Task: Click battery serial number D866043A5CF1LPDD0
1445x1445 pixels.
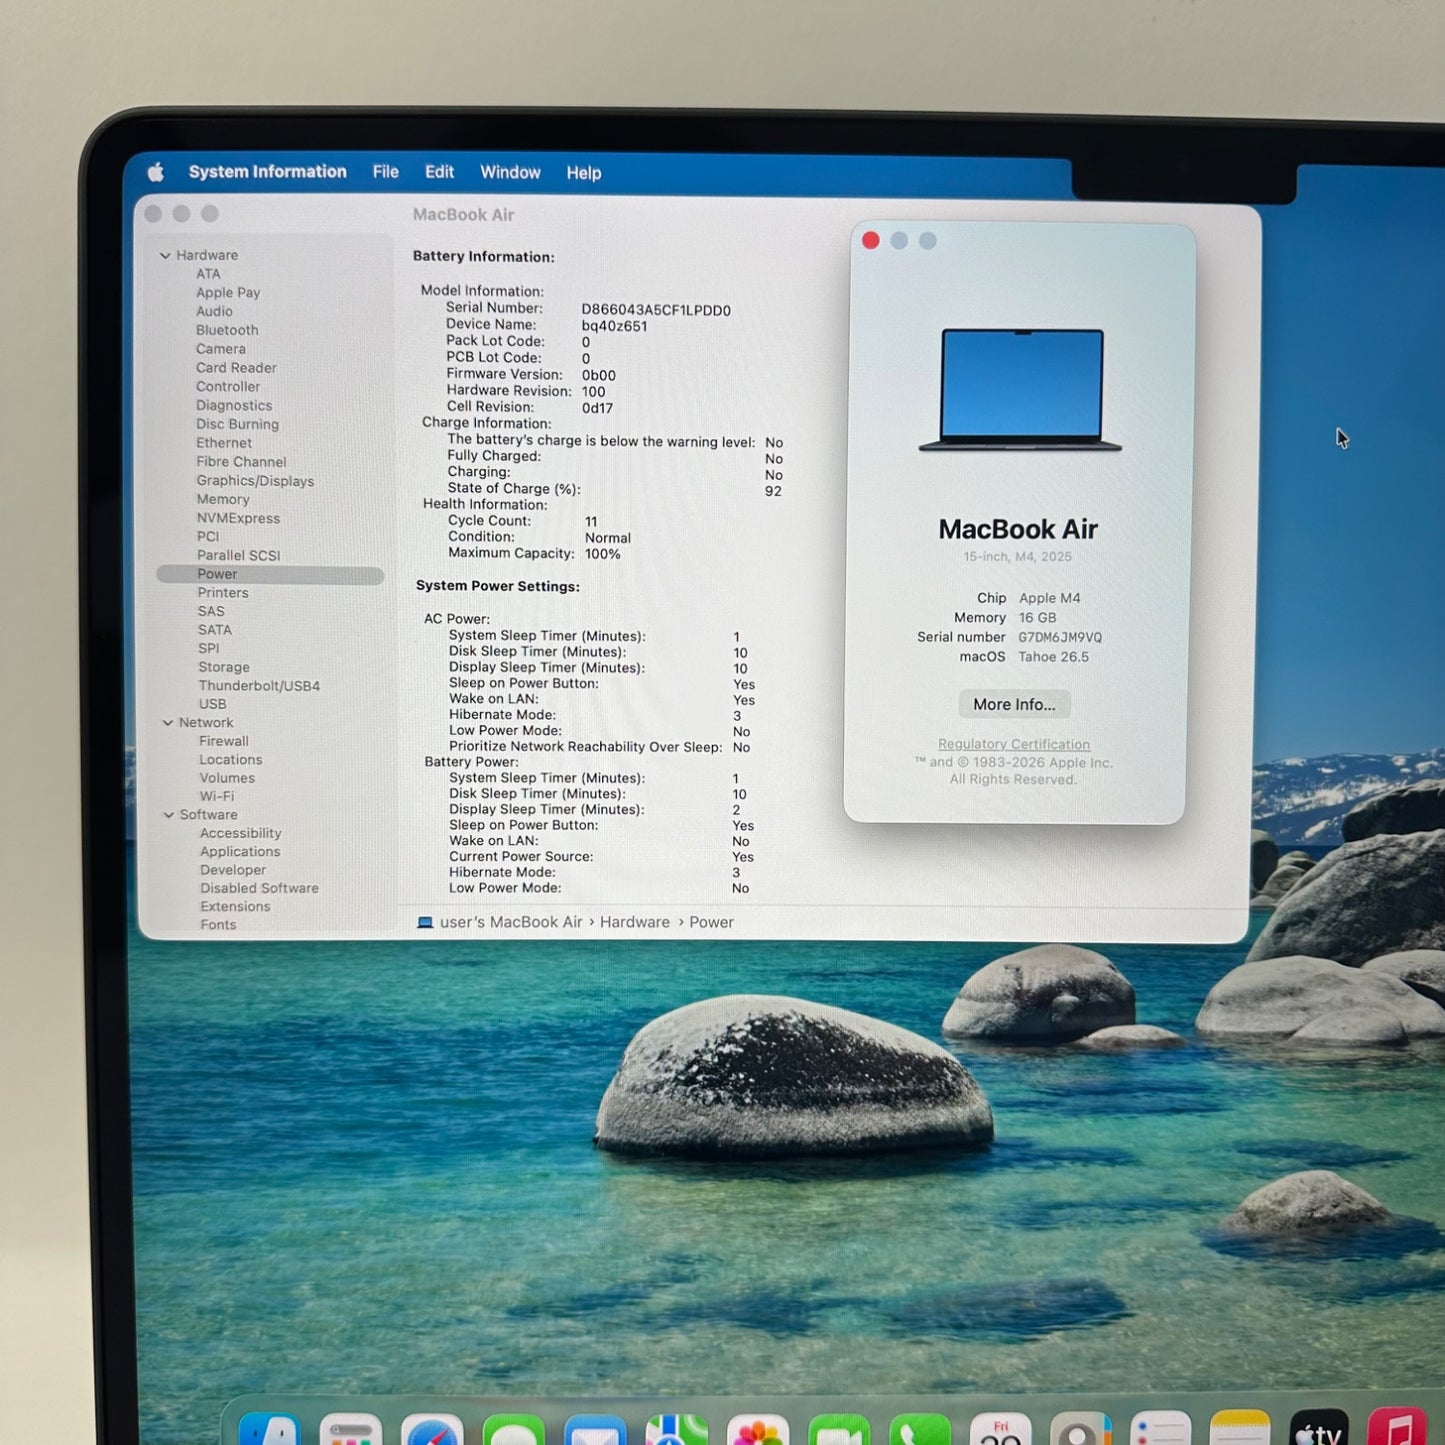Action: (x=656, y=310)
